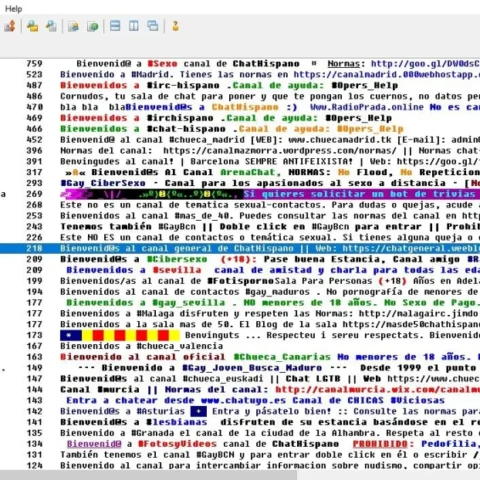
Task: Select the #gay_maduros row with 194 users
Action: 240,292
